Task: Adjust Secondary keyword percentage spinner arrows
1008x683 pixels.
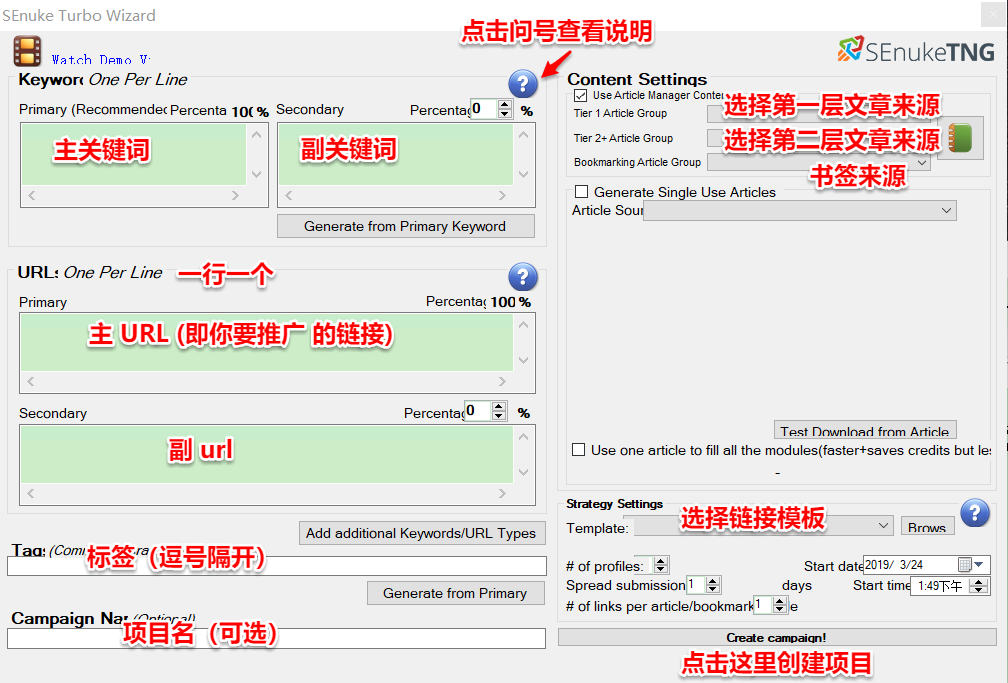Action: [505, 109]
